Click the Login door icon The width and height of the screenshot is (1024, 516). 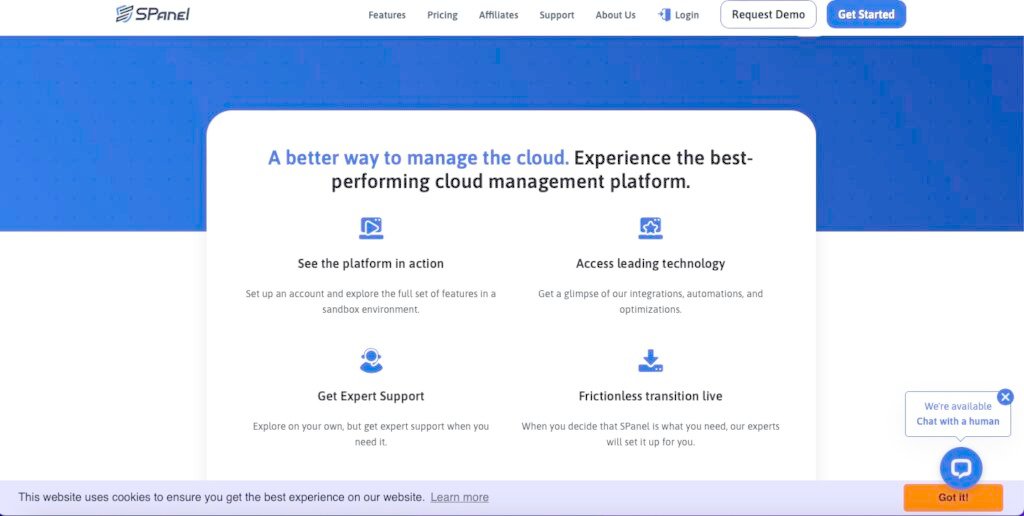tap(664, 15)
